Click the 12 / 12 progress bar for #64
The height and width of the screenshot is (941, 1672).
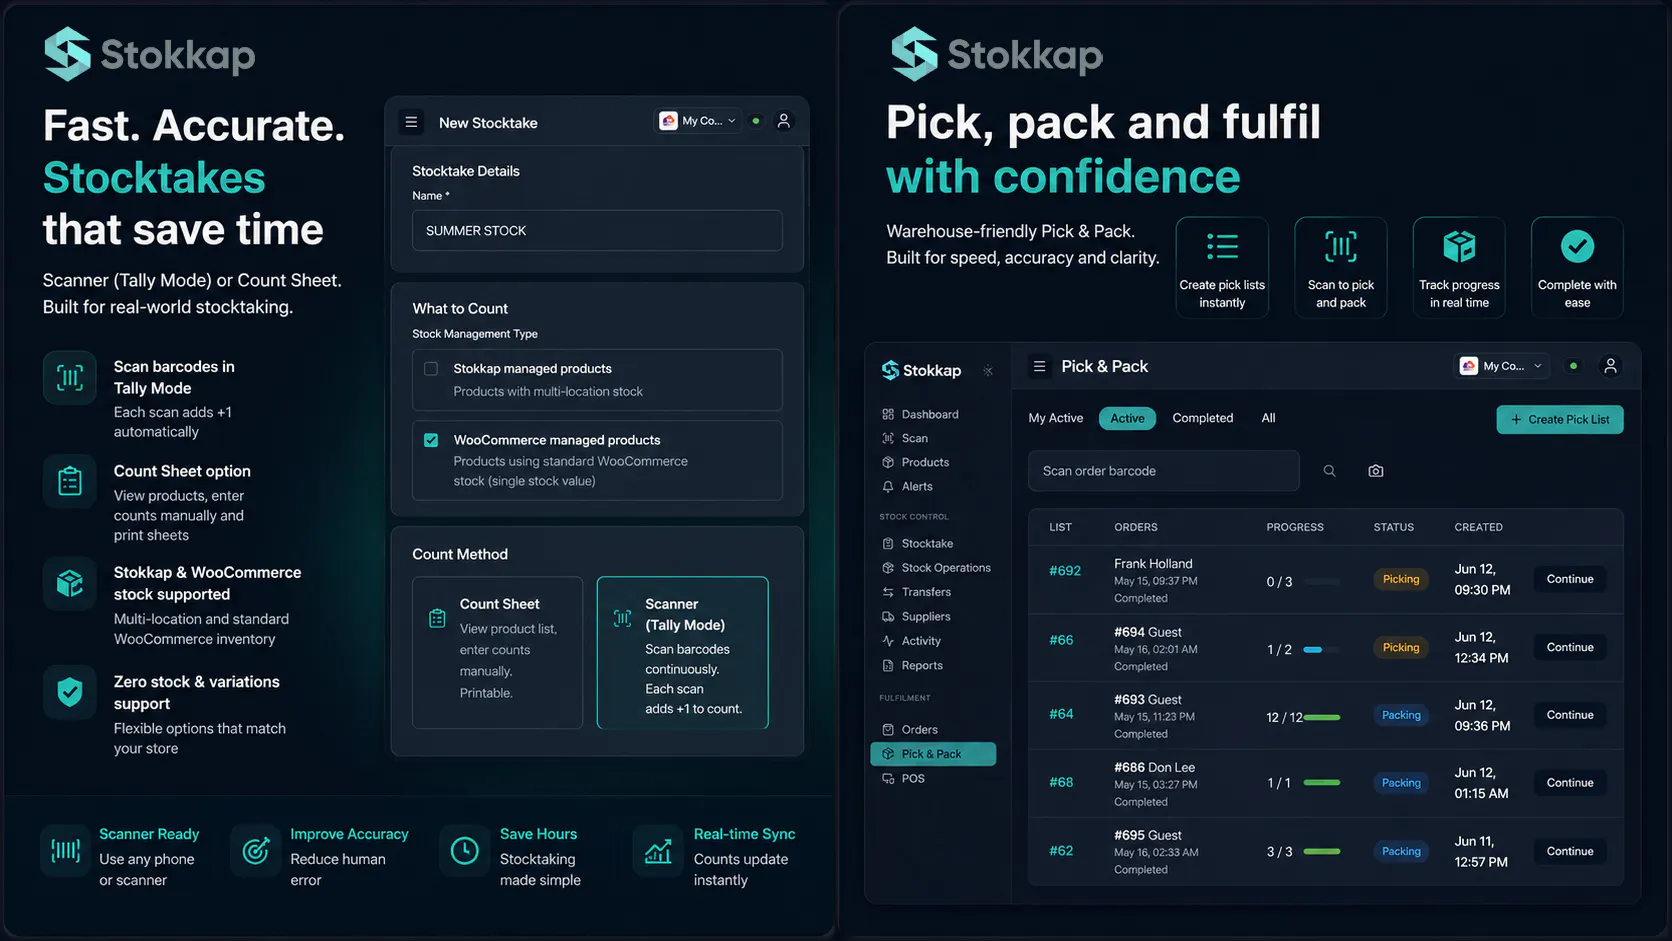(x=1322, y=717)
